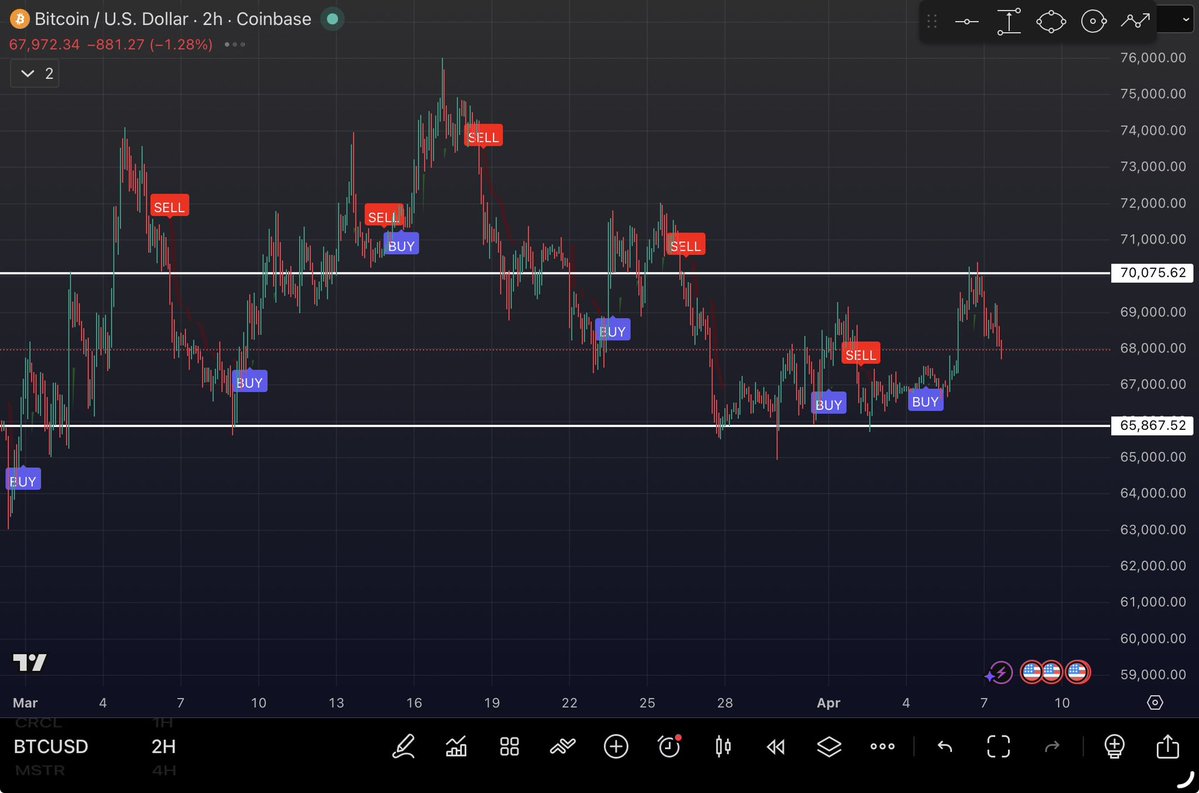Change the candlestick chart type
Screen dimensions: 1199x793
[x=723, y=746]
